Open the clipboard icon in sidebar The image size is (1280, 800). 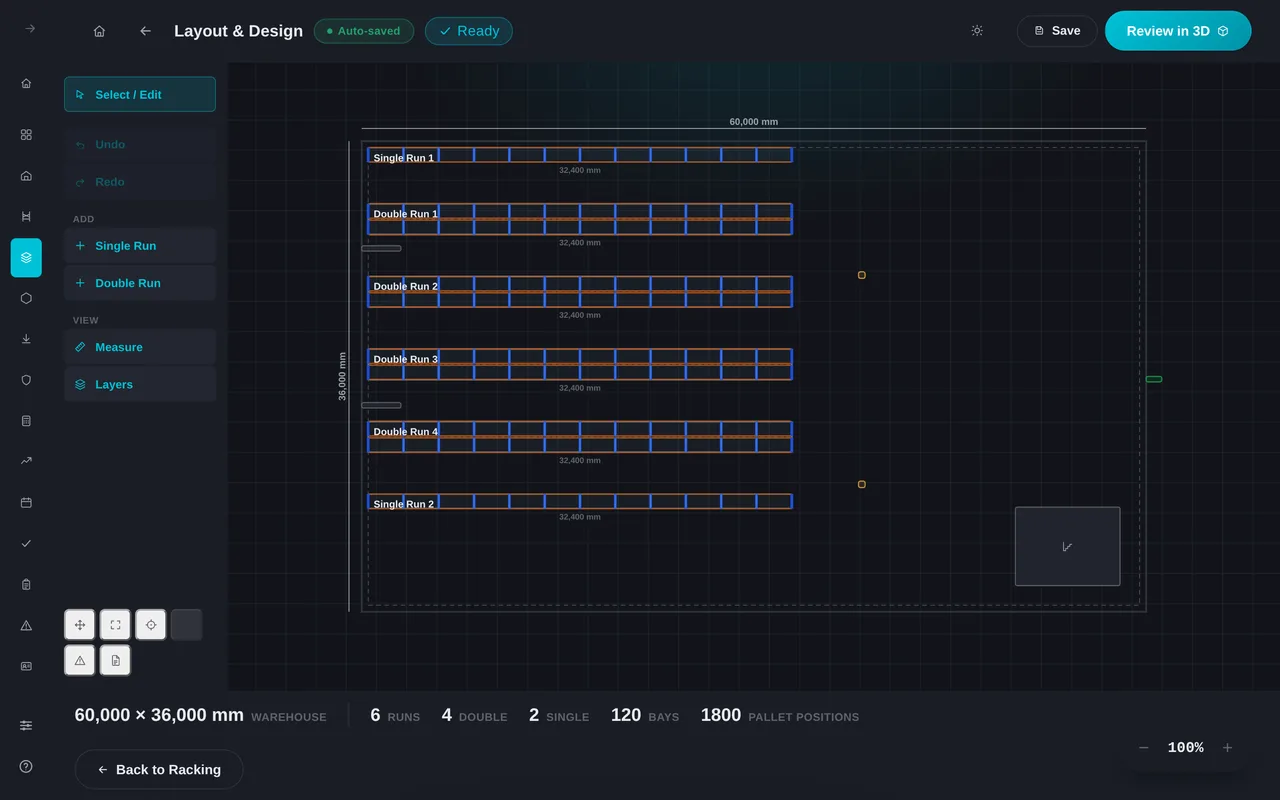click(26, 584)
